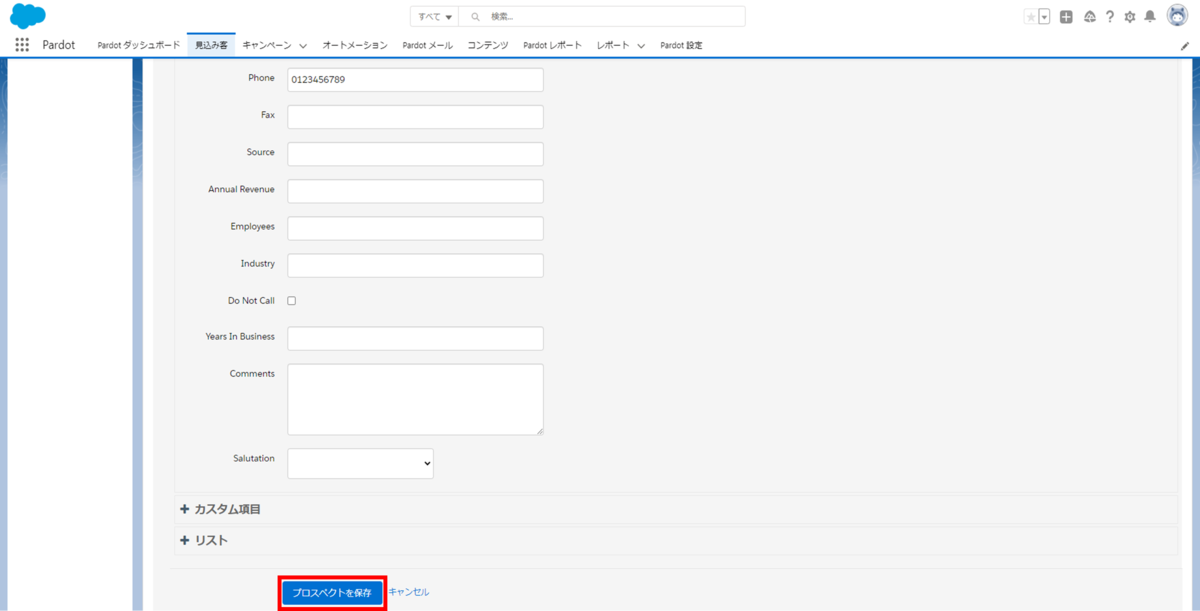Open the Pardot 設定 tab

pyautogui.click(x=681, y=45)
